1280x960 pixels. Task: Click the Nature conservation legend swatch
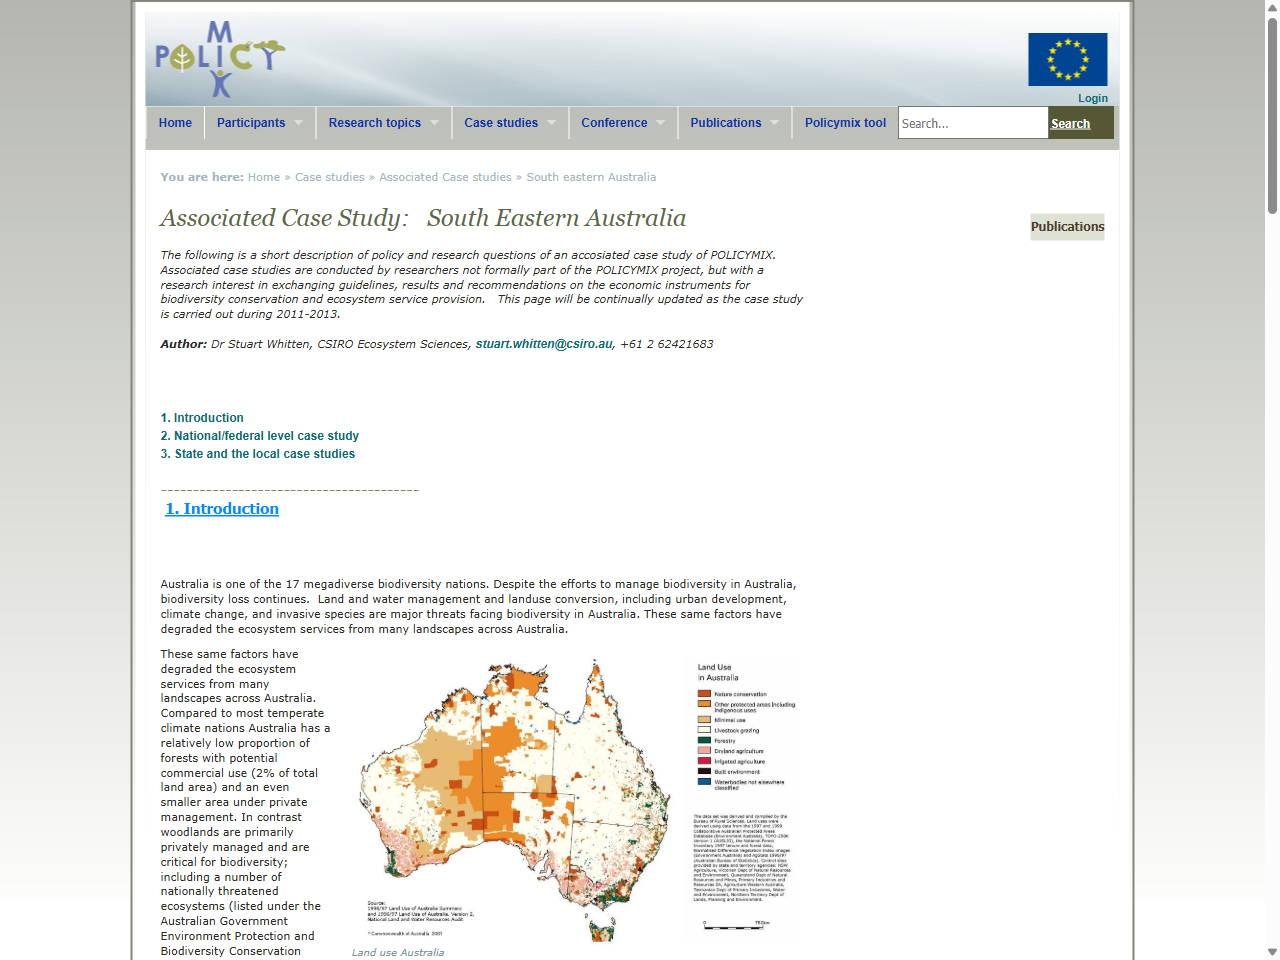(704, 693)
